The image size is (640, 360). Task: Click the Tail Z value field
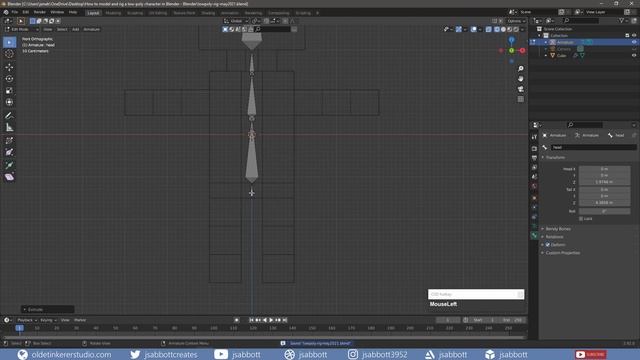coord(604,202)
